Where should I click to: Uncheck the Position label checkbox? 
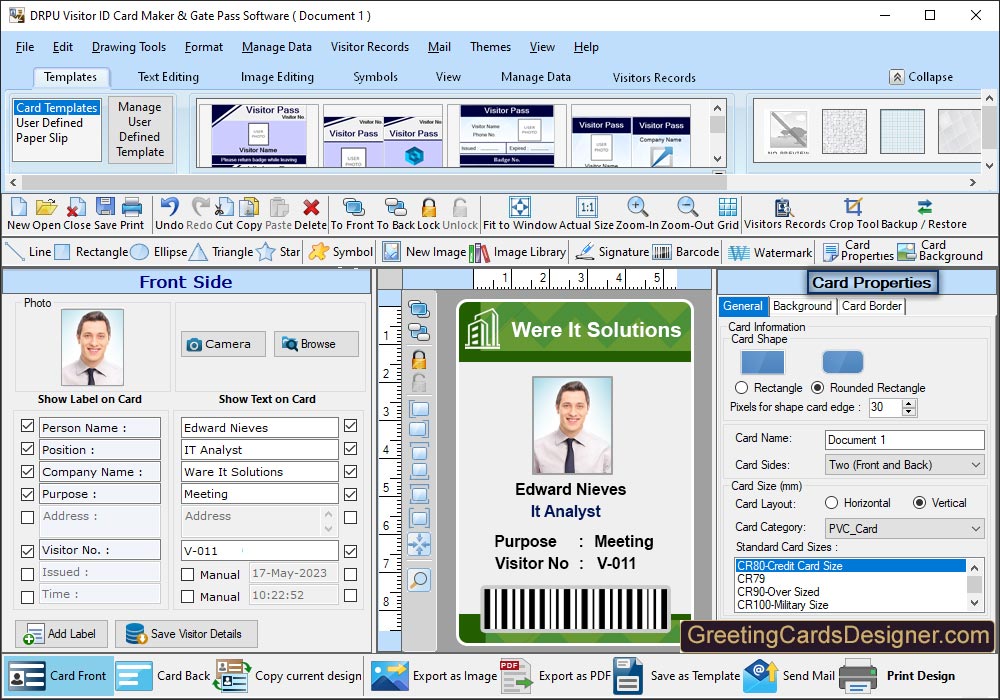(27, 449)
